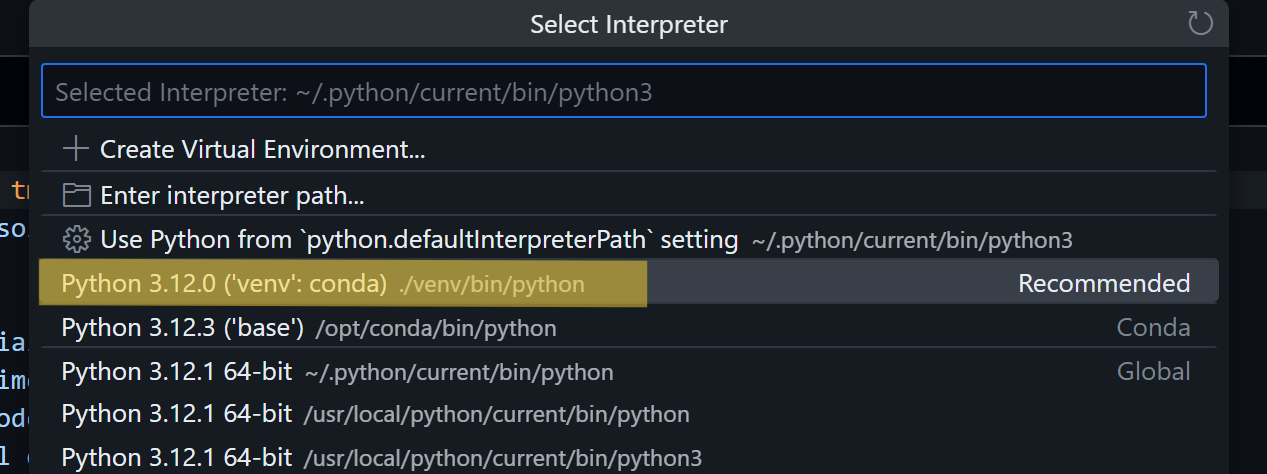Image resolution: width=1267 pixels, height=474 pixels.
Task: Click the Conda group label
Action: (x=1153, y=328)
